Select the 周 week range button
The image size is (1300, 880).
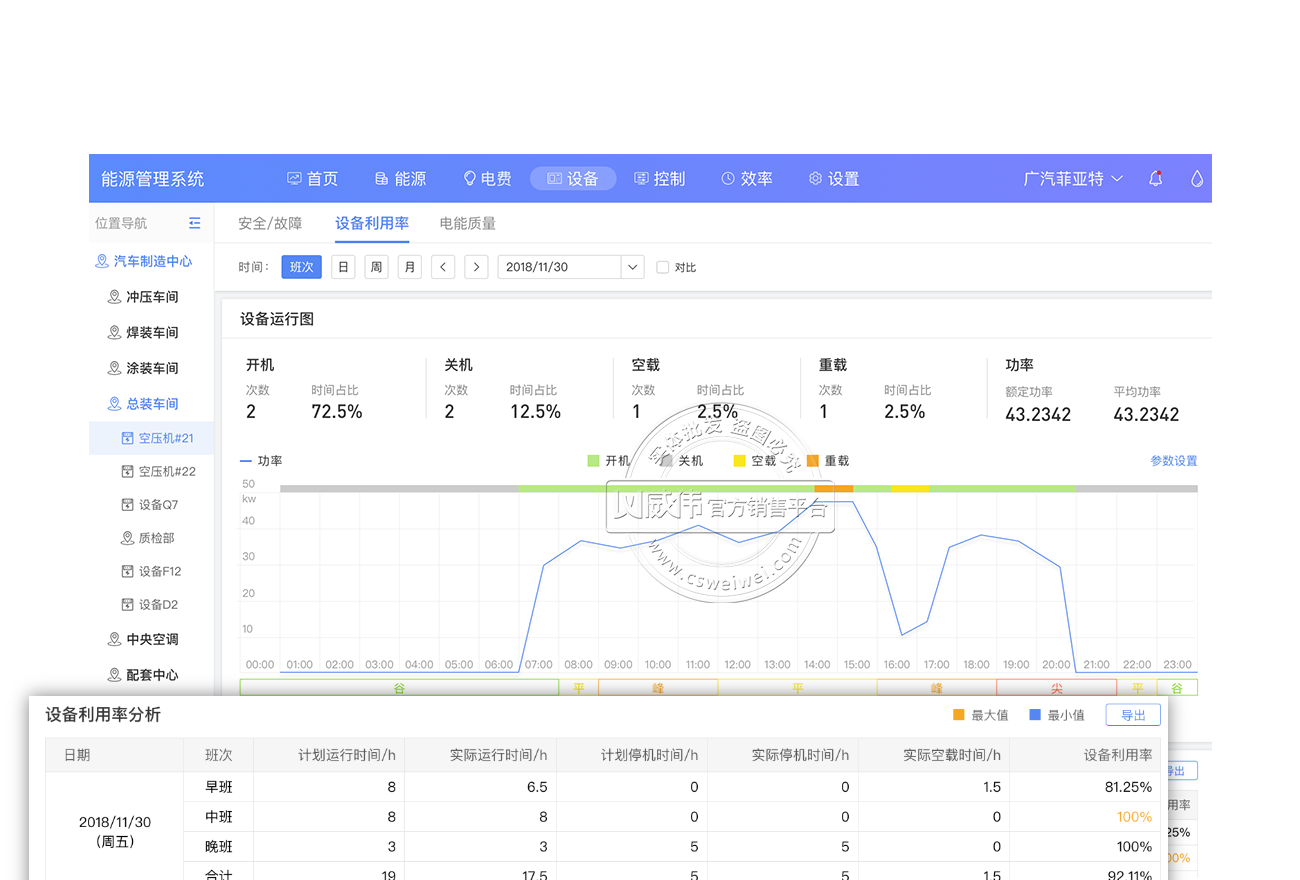pos(376,267)
